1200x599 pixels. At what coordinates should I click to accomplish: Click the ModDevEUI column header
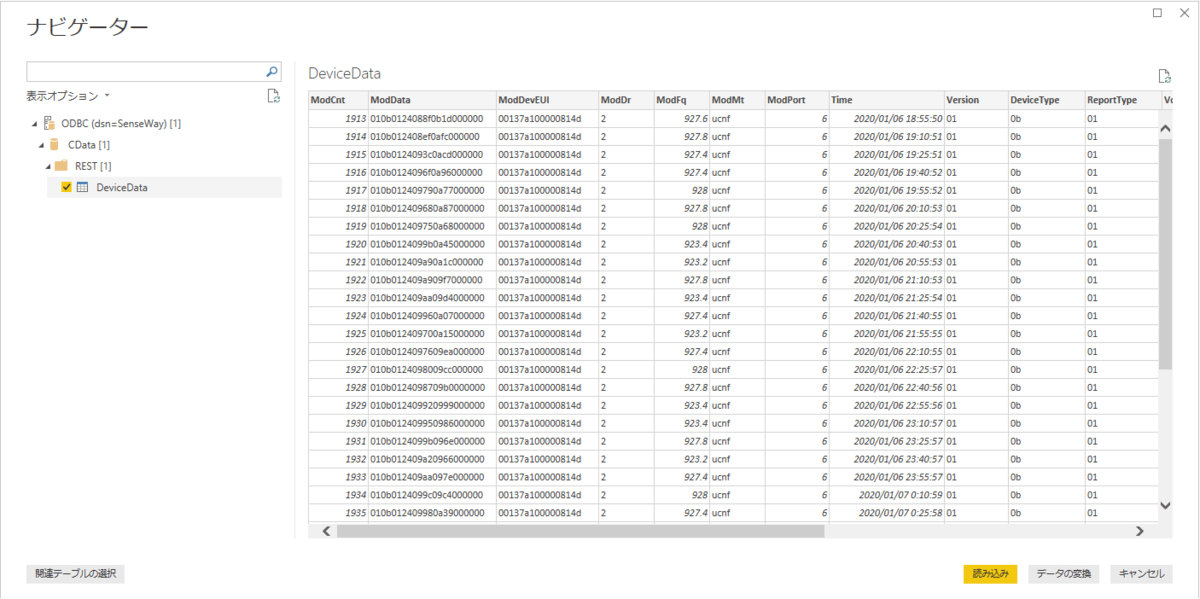[547, 100]
